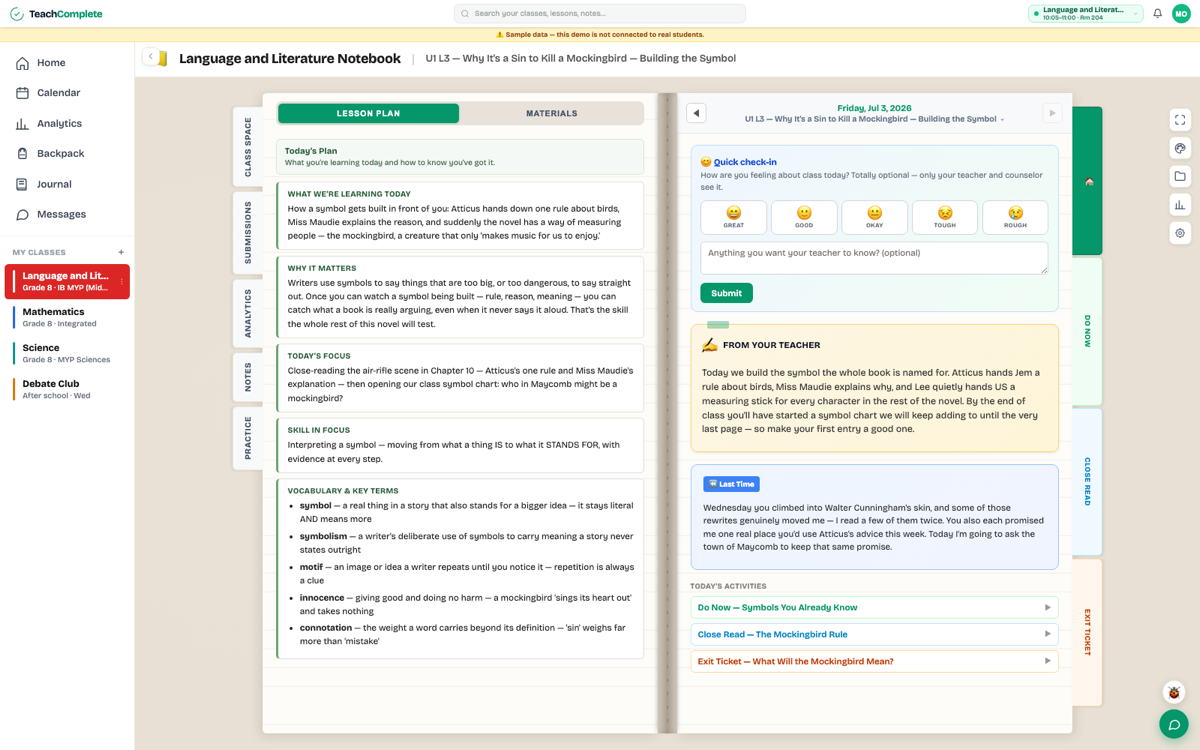Add a class with the plus icon

pos(121,253)
